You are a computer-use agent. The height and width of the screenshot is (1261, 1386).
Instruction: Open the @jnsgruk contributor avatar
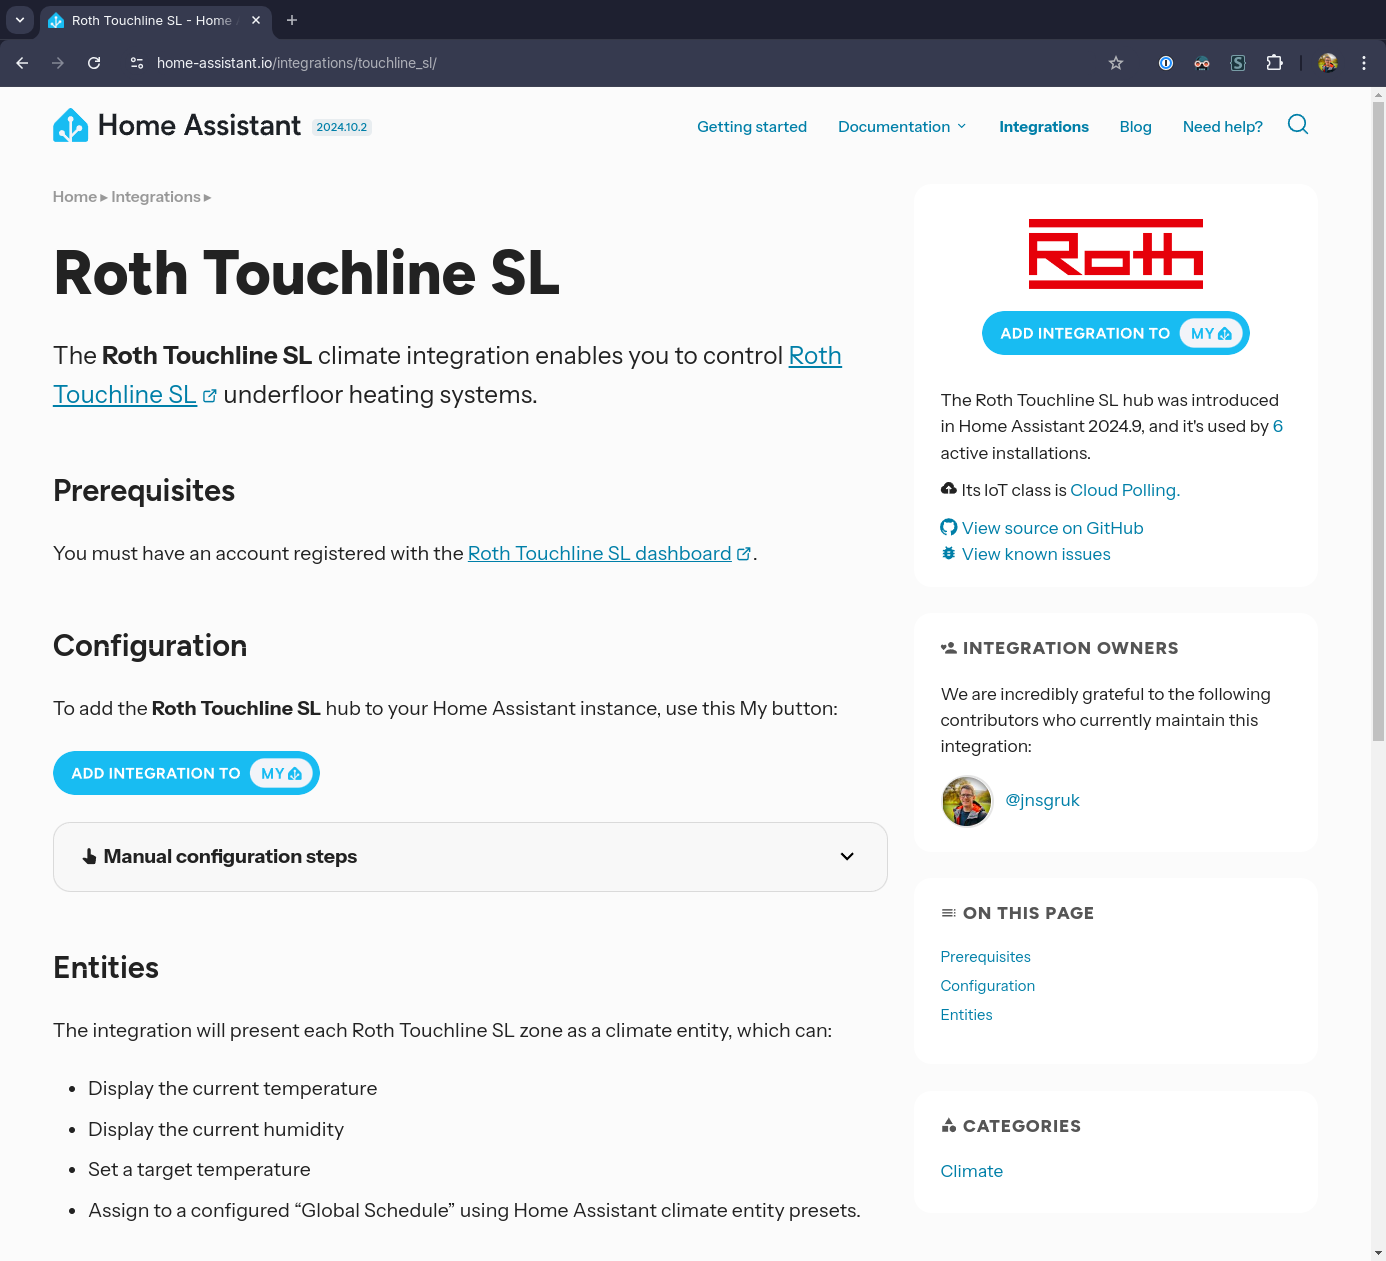point(967,801)
